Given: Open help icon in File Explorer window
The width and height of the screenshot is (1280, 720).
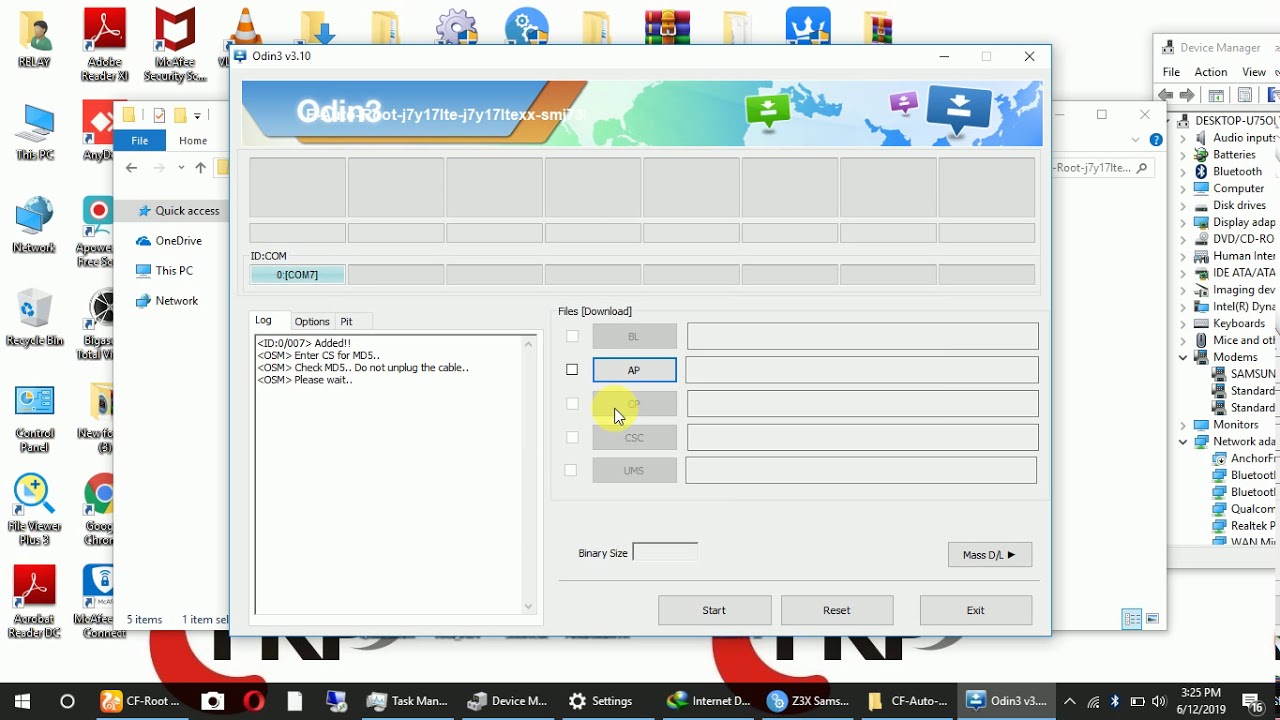Looking at the screenshot, I should [1156, 141].
